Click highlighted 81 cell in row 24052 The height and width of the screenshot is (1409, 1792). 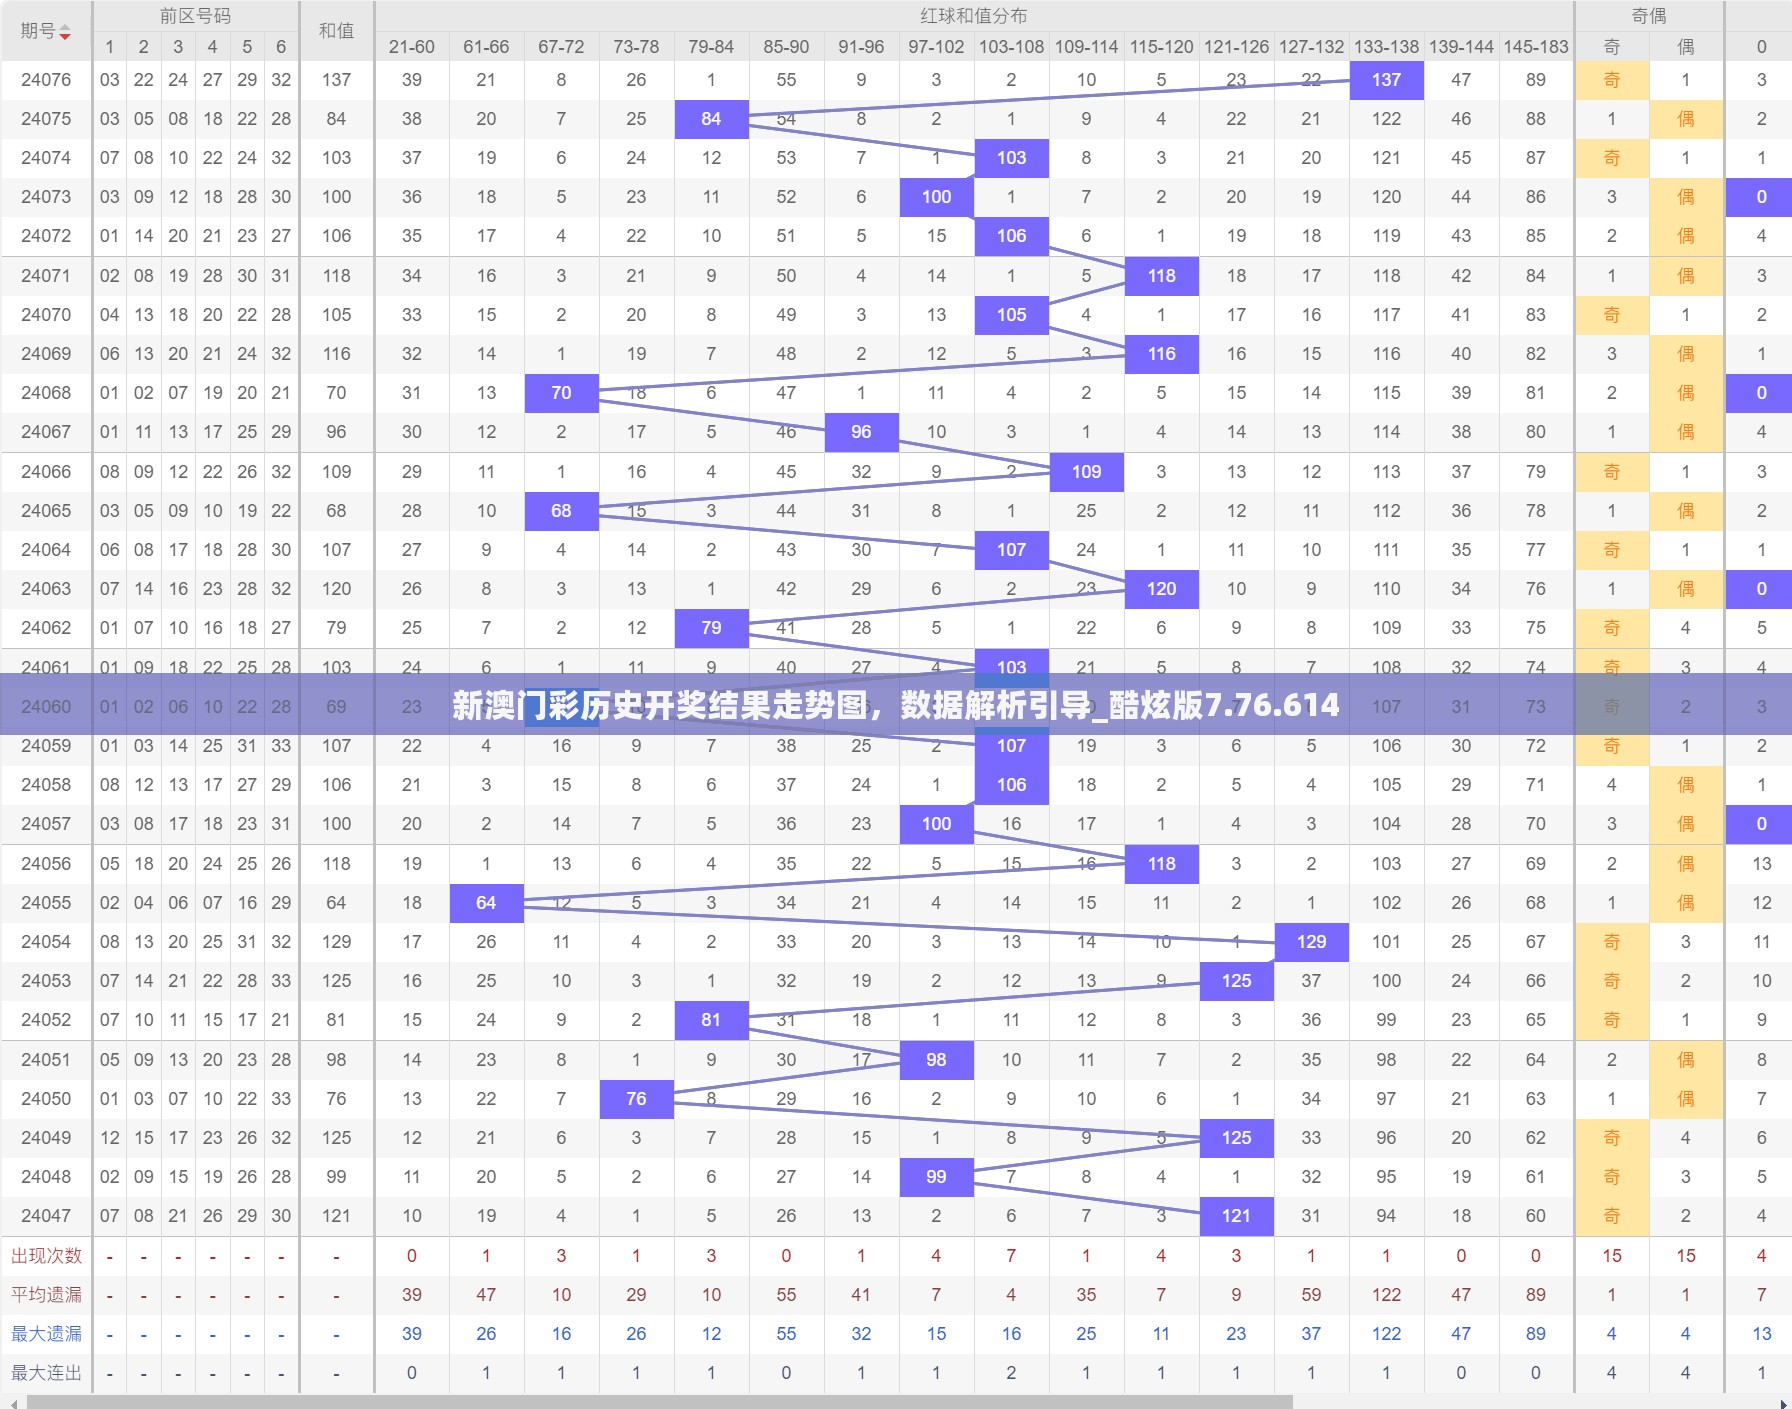click(x=711, y=1020)
